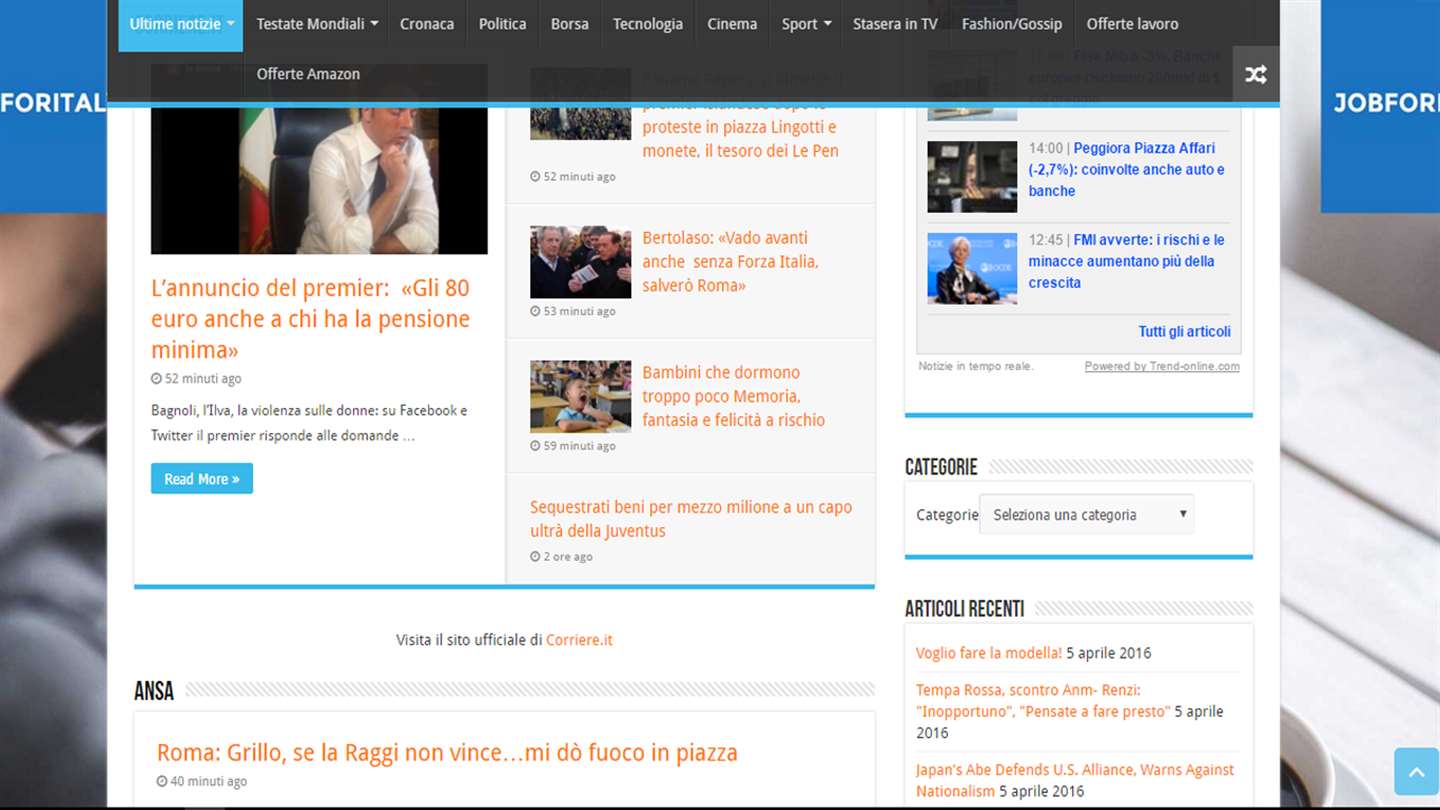The height and width of the screenshot is (810, 1440).
Task: Visit the Corriere.it official site link
Action: 579,640
